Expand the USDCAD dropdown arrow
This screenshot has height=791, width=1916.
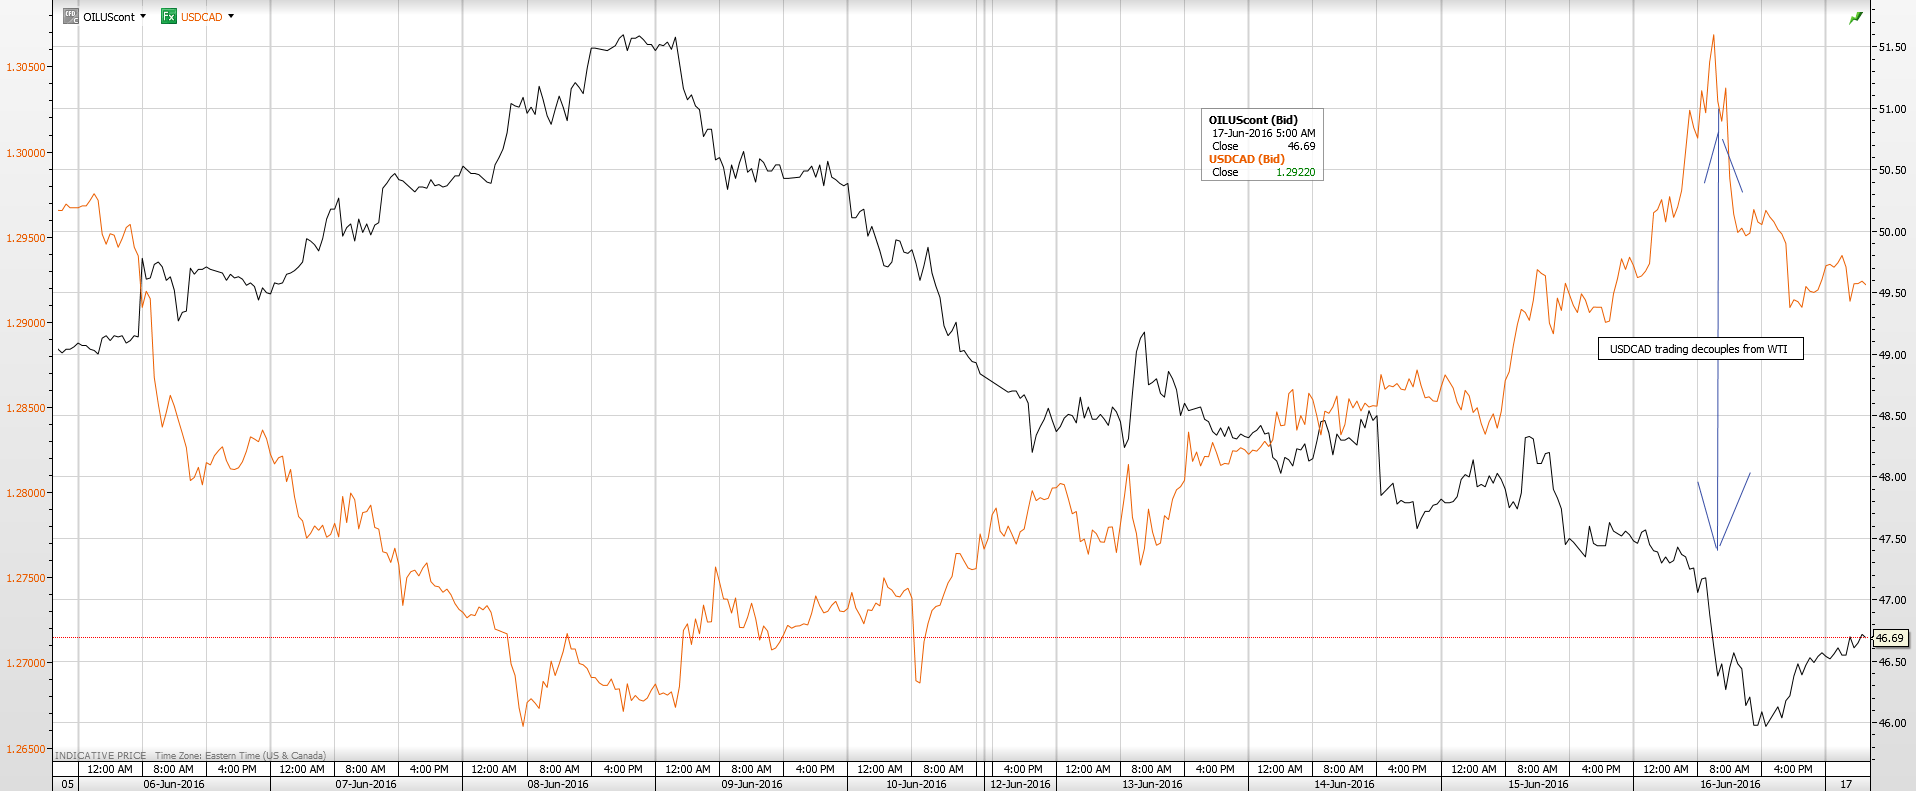tap(231, 17)
